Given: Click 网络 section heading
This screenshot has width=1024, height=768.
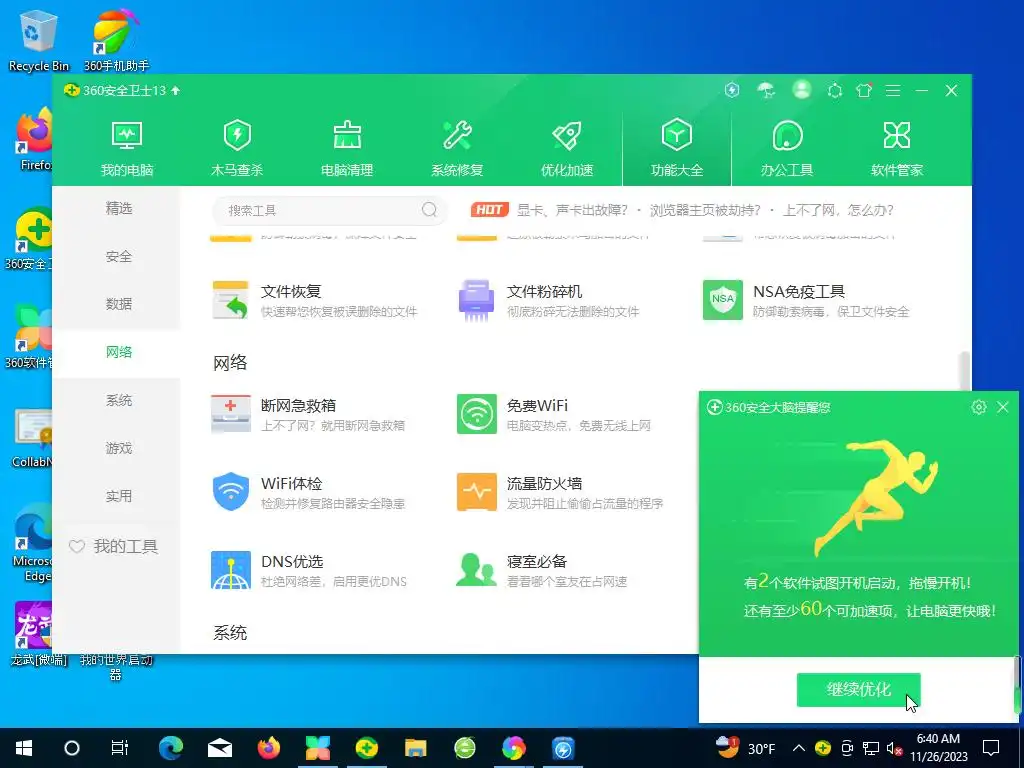Looking at the screenshot, I should (230, 362).
